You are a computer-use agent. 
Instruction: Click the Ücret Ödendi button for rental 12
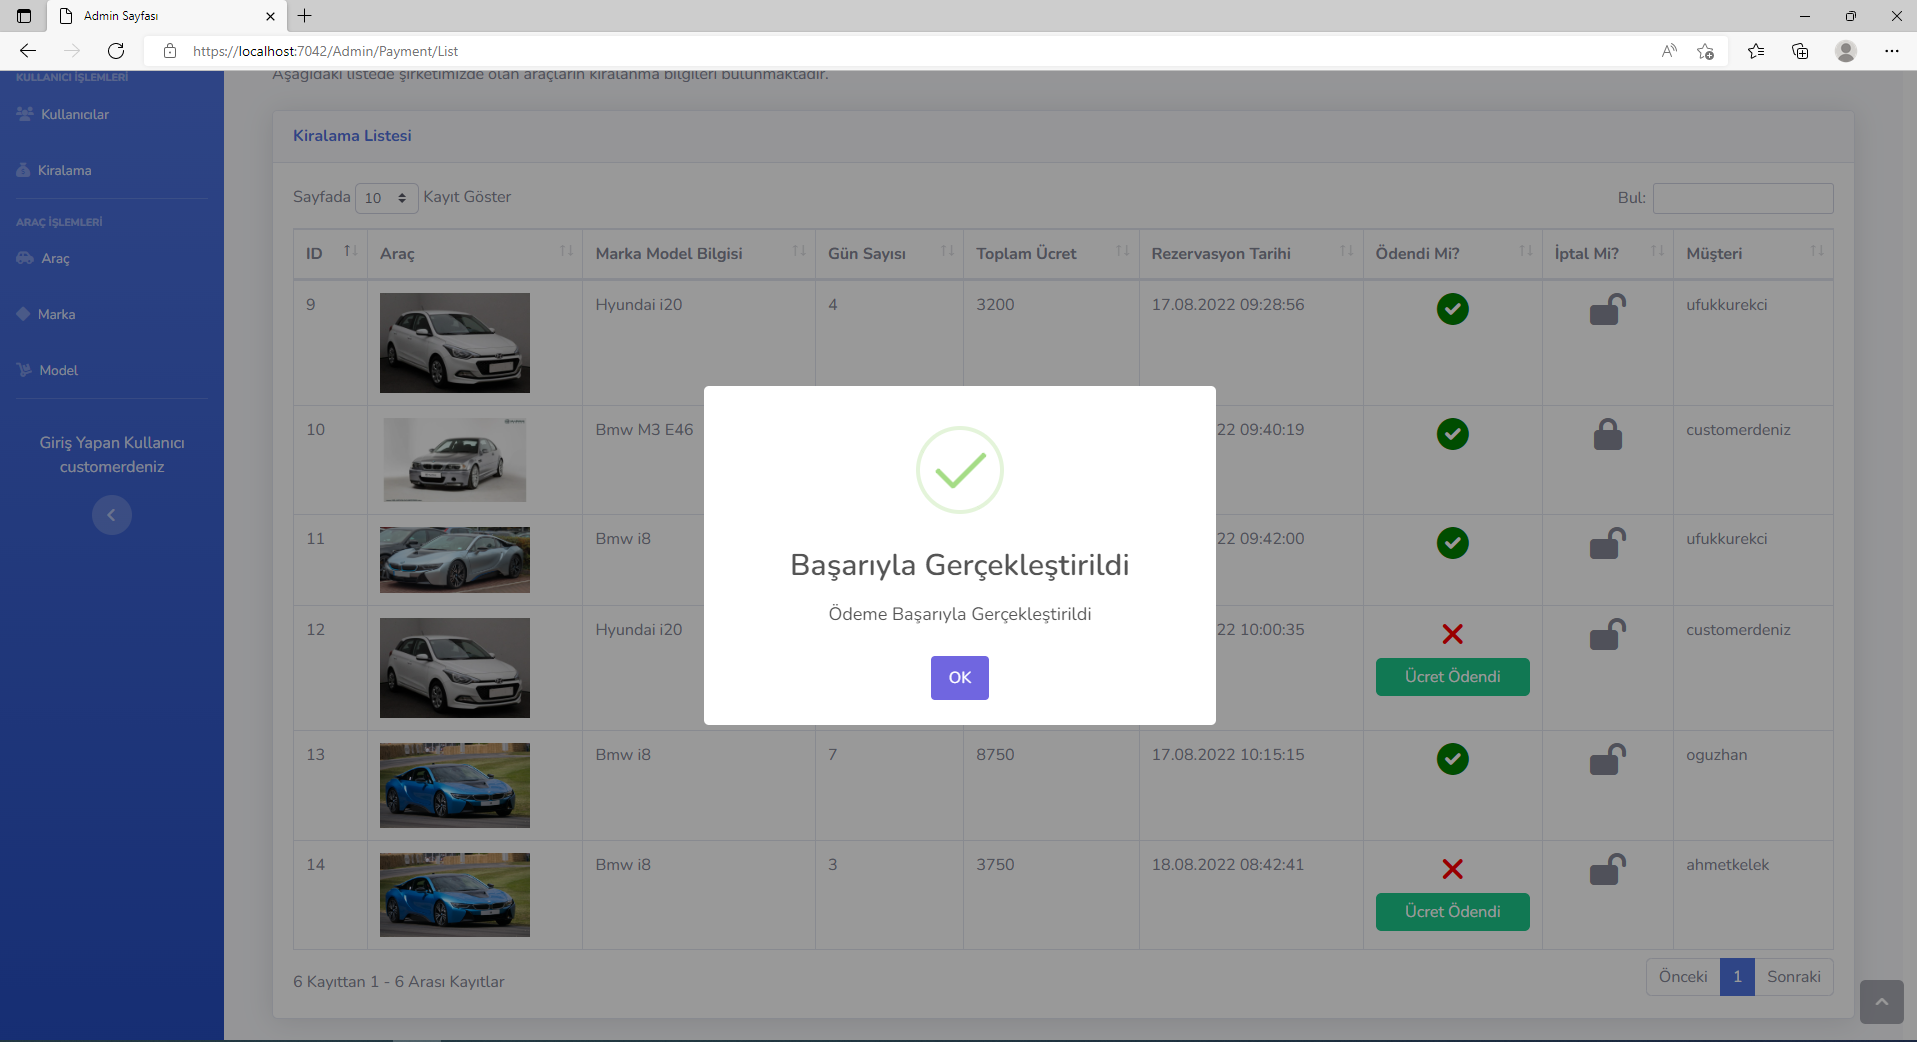coord(1452,677)
